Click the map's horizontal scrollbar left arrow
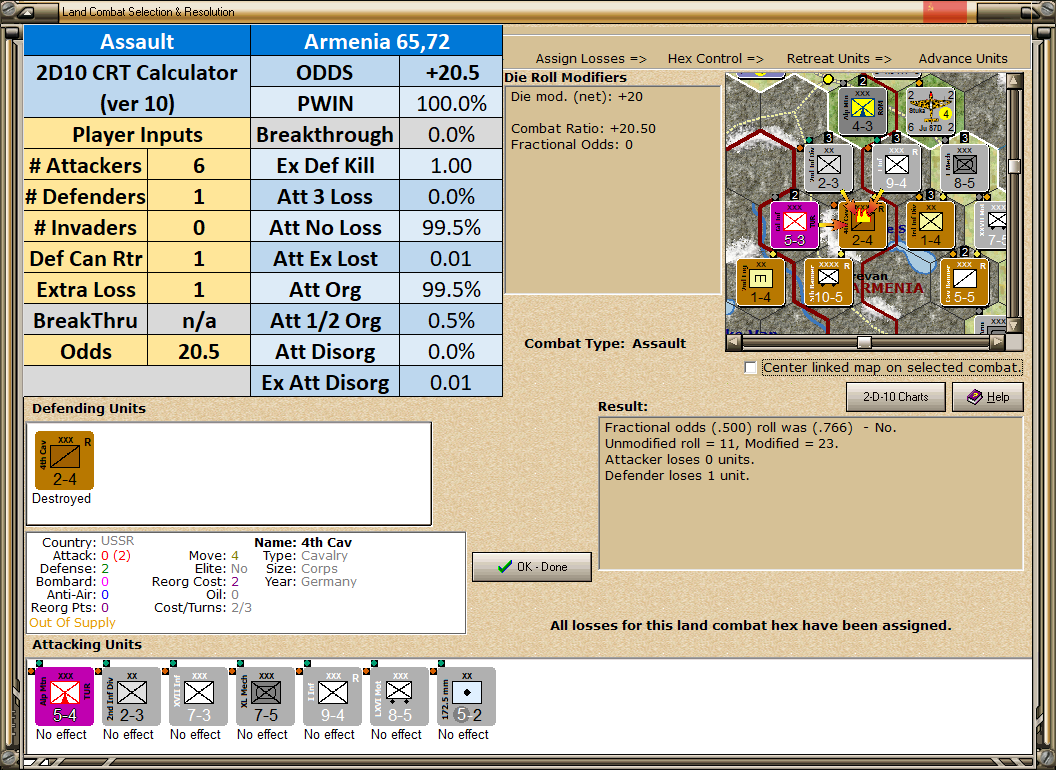The height and width of the screenshot is (770, 1056). point(734,342)
